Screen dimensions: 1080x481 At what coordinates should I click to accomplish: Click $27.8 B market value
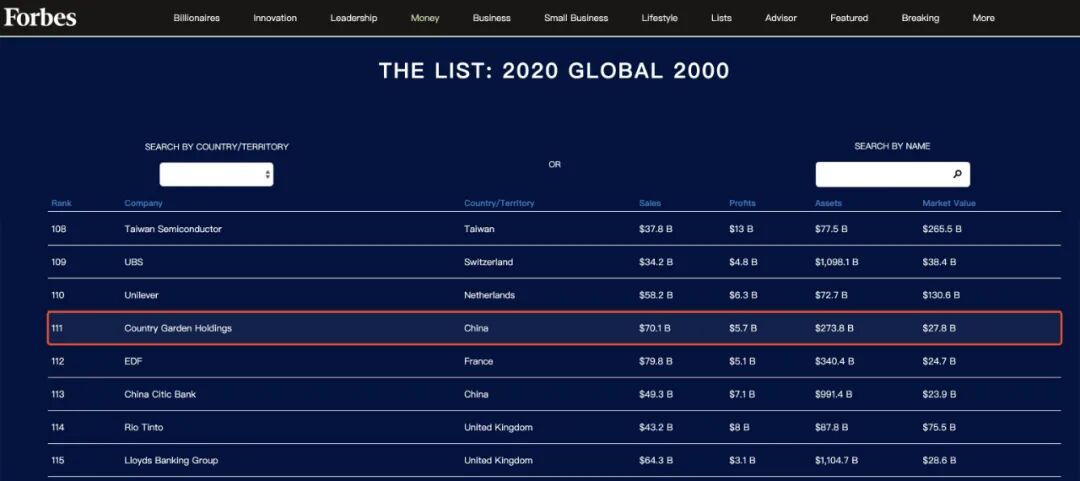point(939,328)
